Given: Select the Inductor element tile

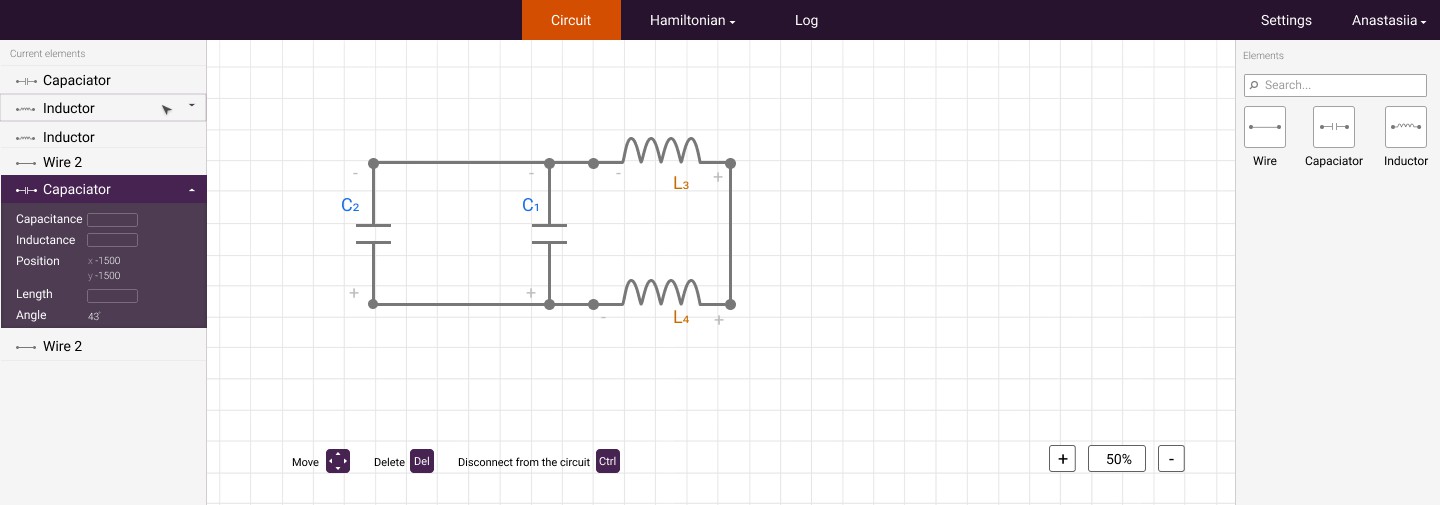Looking at the screenshot, I should (1405, 127).
